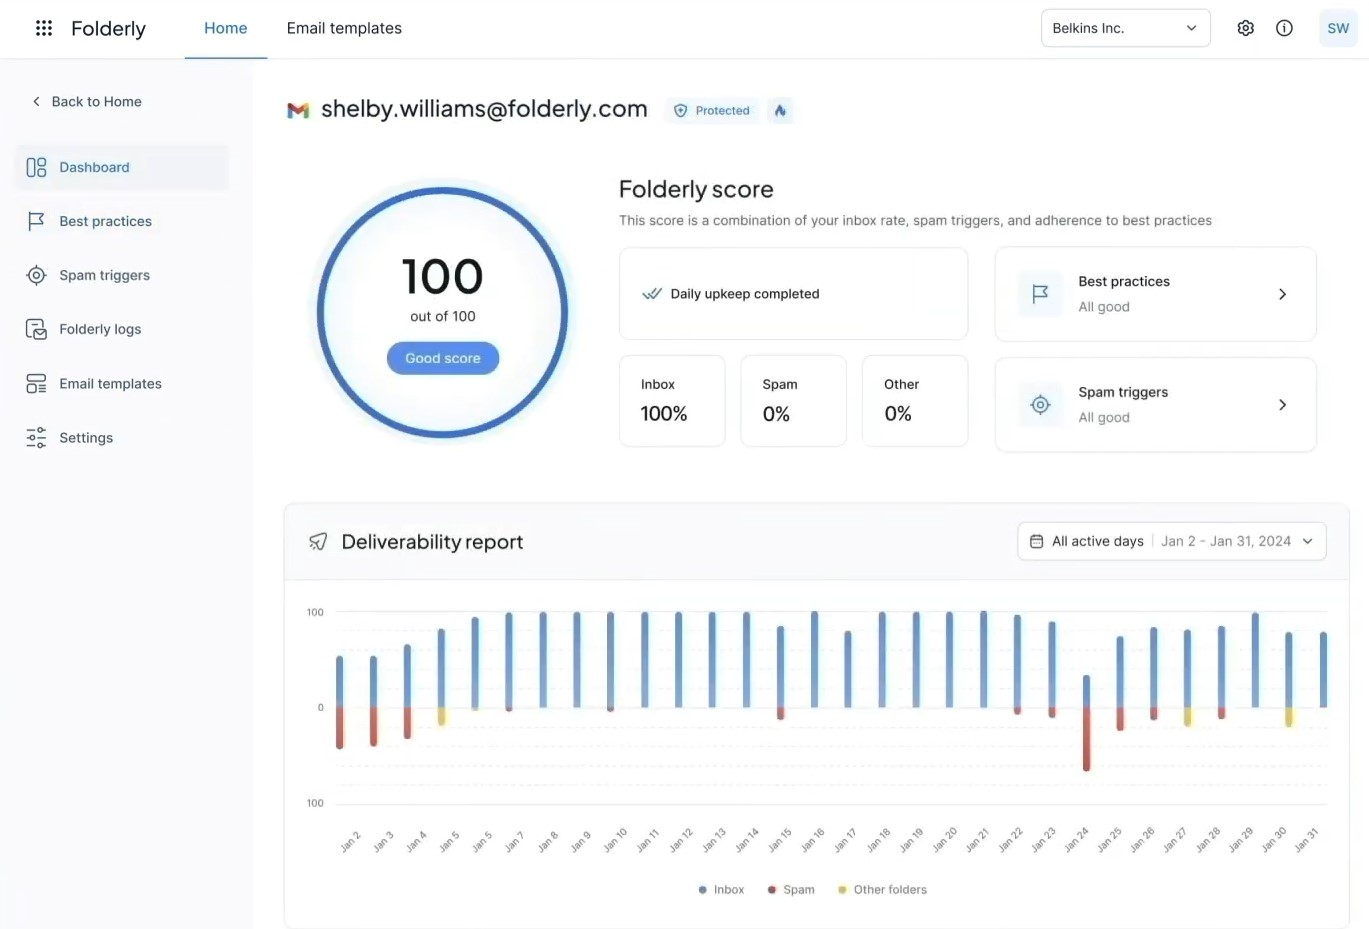1369x929 pixels.
Task: Click the Daily upkeep completed card
Action: (x=793, y=294)
